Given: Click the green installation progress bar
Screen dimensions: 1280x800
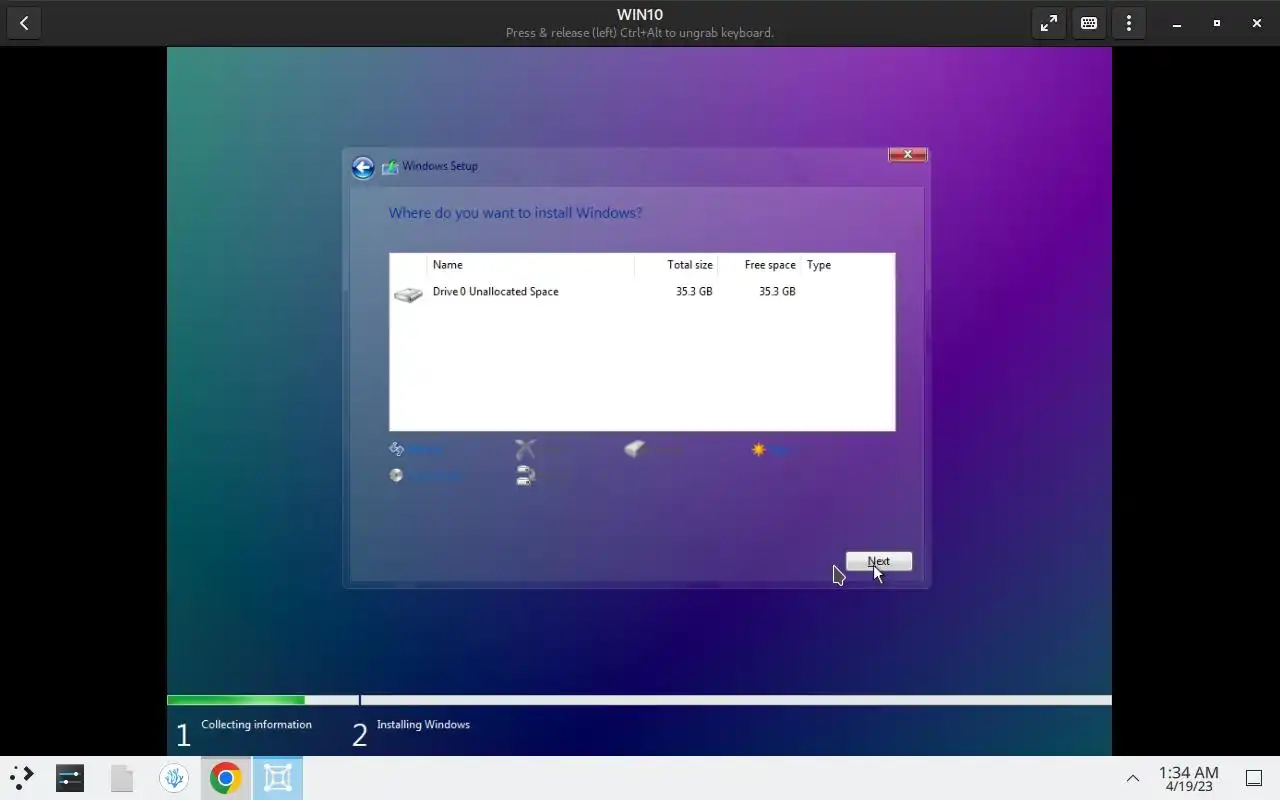Looking at the screenshot, I should pyautogui.click(x=236, y=700).
